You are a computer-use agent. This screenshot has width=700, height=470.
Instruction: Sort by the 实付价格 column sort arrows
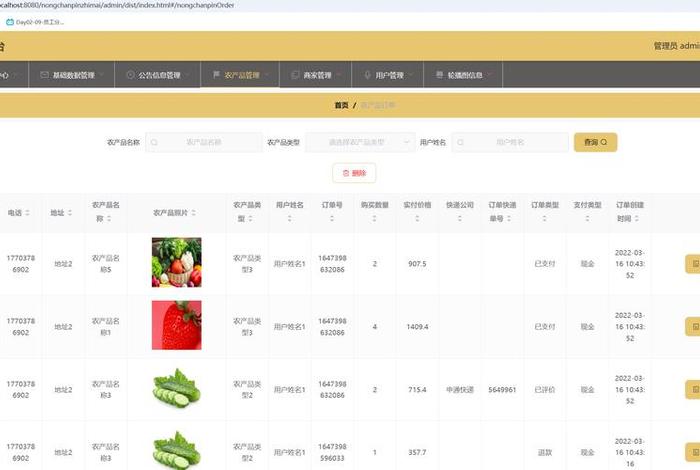tap(417, 218)
